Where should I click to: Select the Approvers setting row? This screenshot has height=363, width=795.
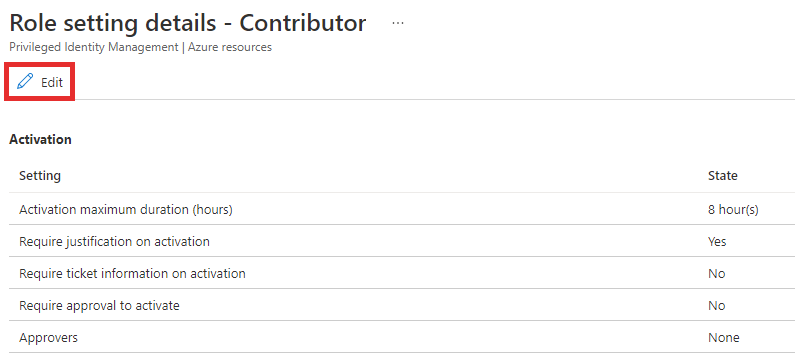(402, 337)
